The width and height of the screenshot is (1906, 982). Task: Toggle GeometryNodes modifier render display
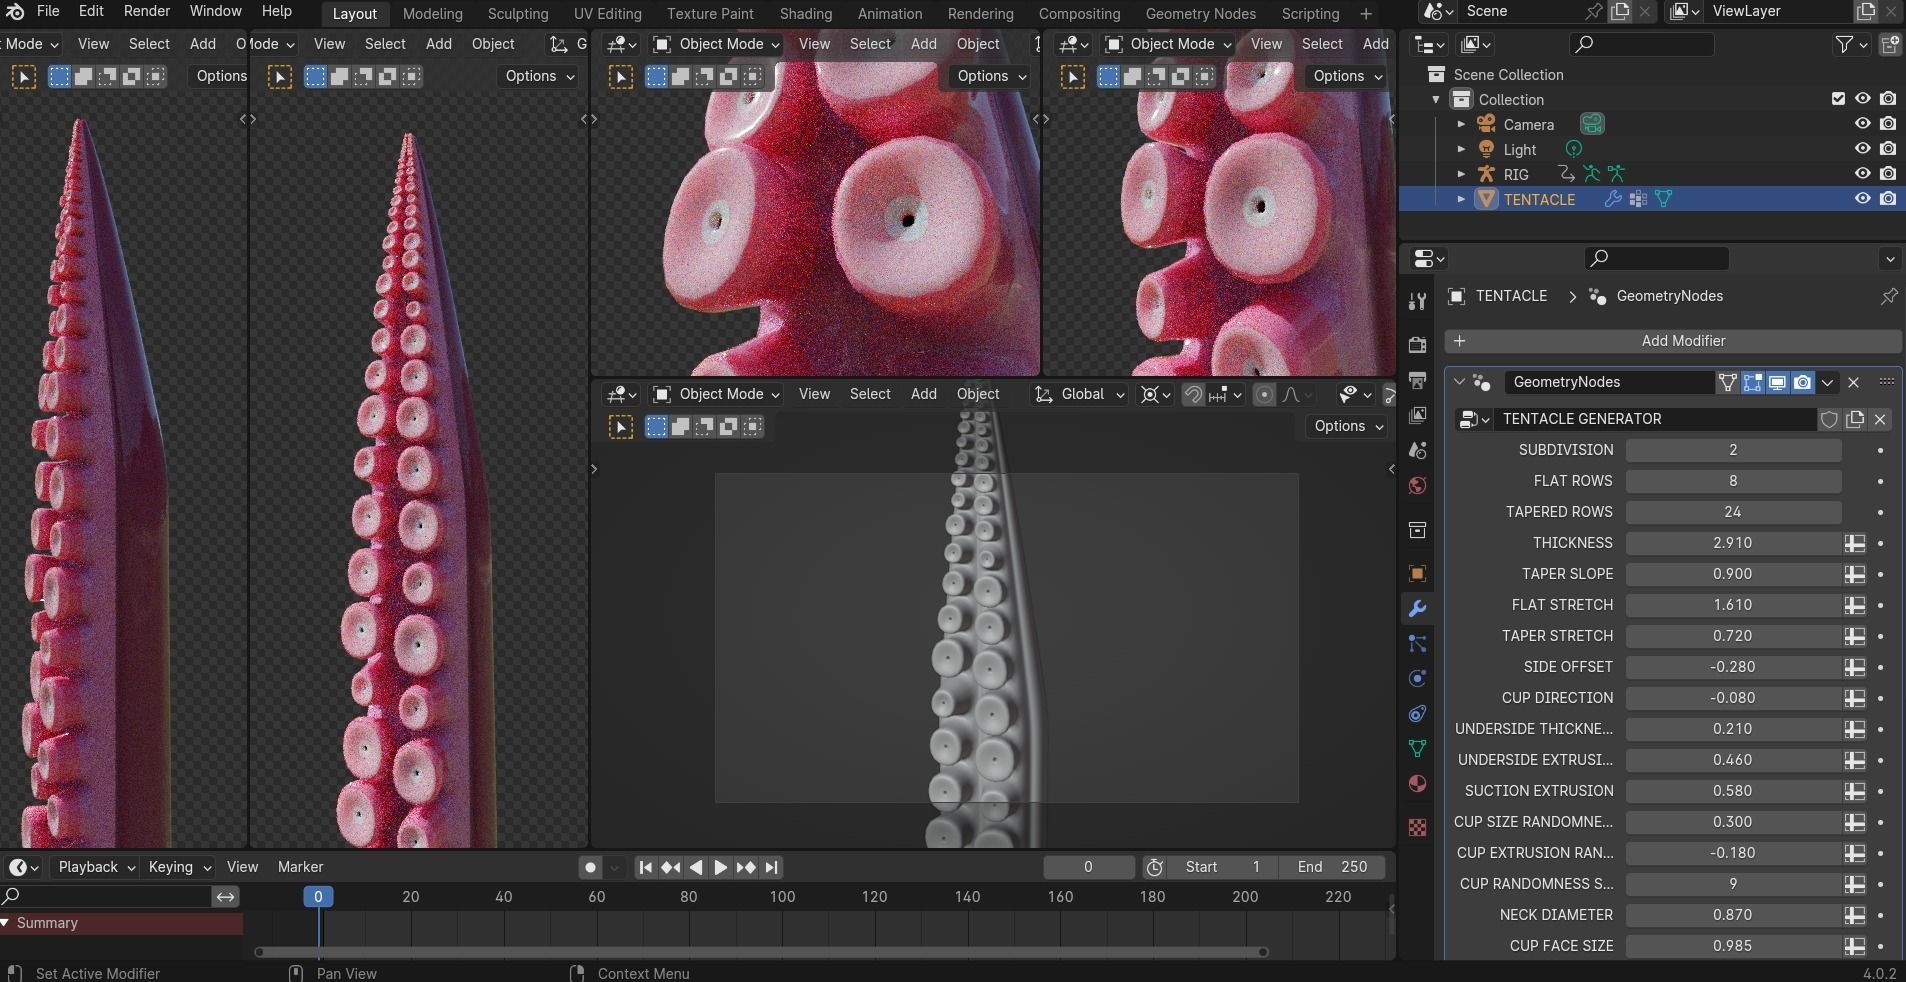pyautogui.click(x=1802, y=382)
